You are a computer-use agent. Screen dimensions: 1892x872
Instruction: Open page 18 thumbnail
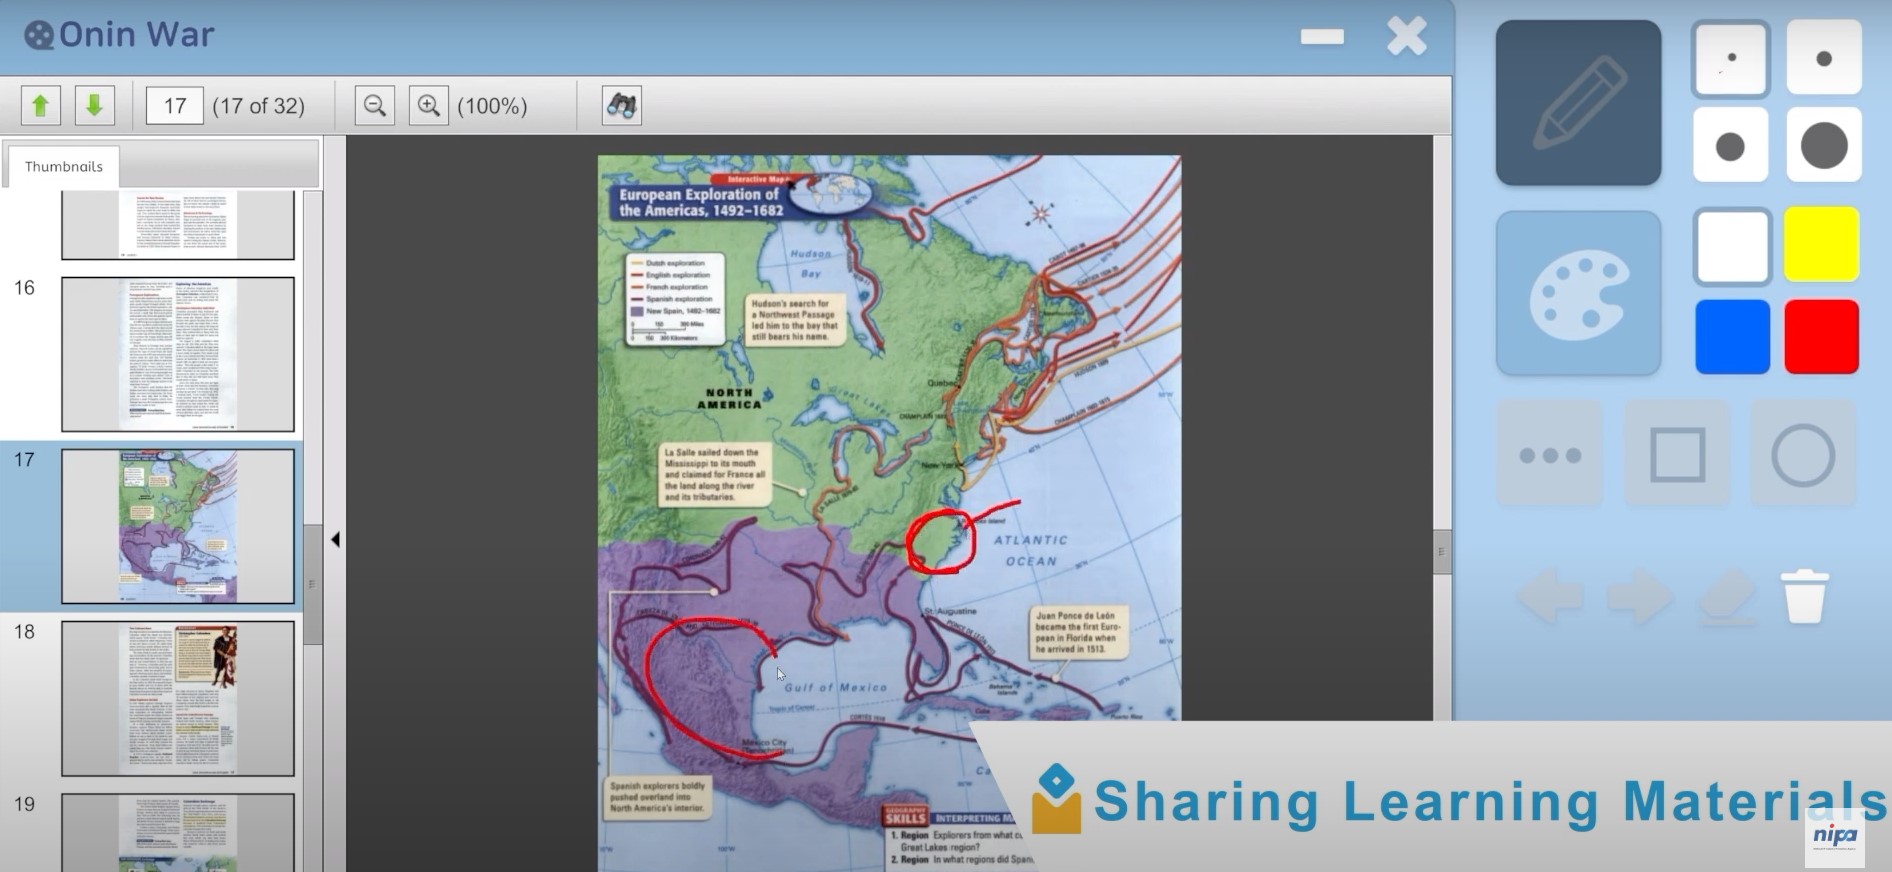[178, 698]
